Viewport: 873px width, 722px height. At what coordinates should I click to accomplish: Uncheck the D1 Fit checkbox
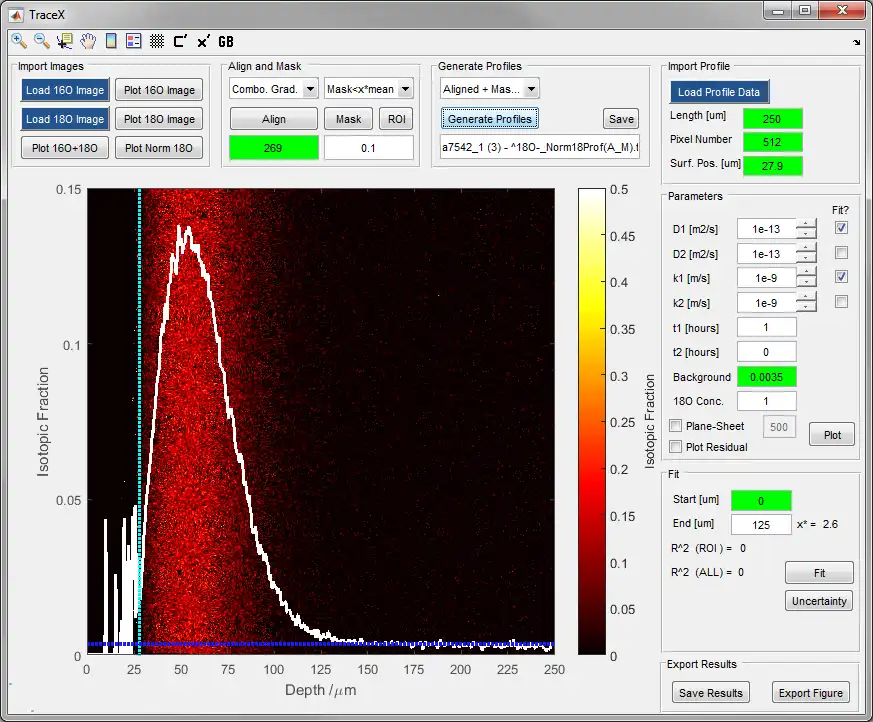(841, 228)
